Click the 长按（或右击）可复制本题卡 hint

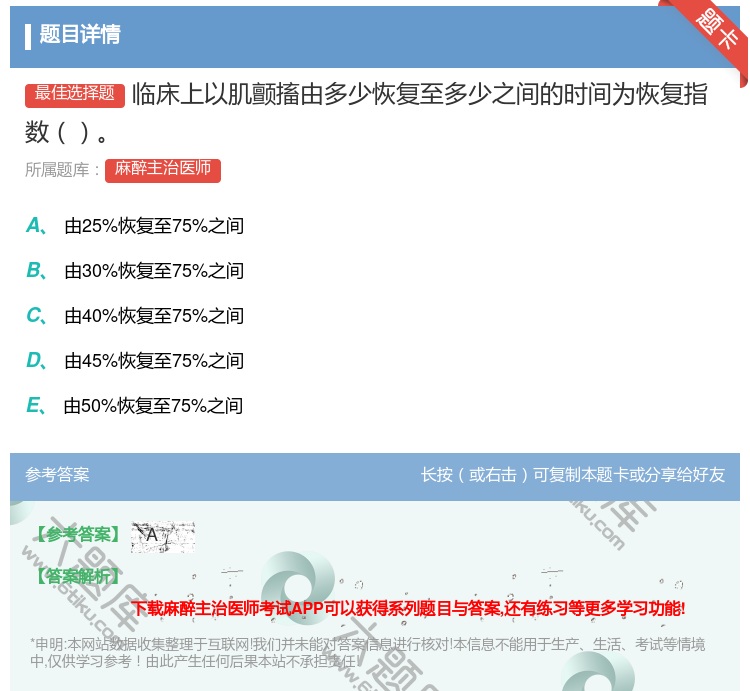[x=573, y=475]
